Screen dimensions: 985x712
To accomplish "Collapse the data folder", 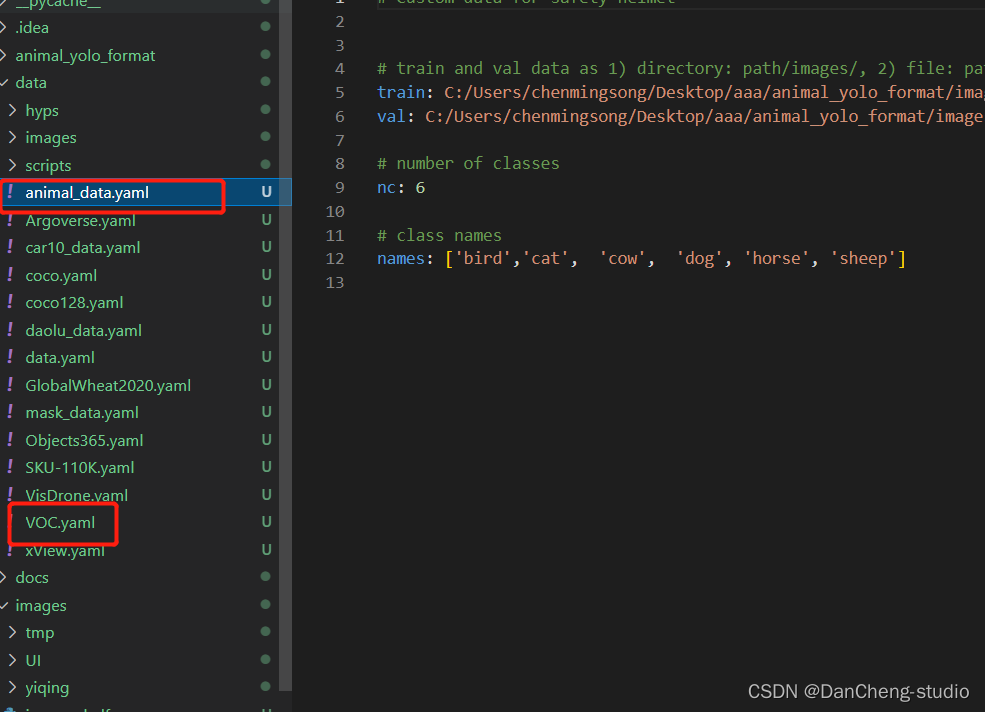I will tap(4, 82).
